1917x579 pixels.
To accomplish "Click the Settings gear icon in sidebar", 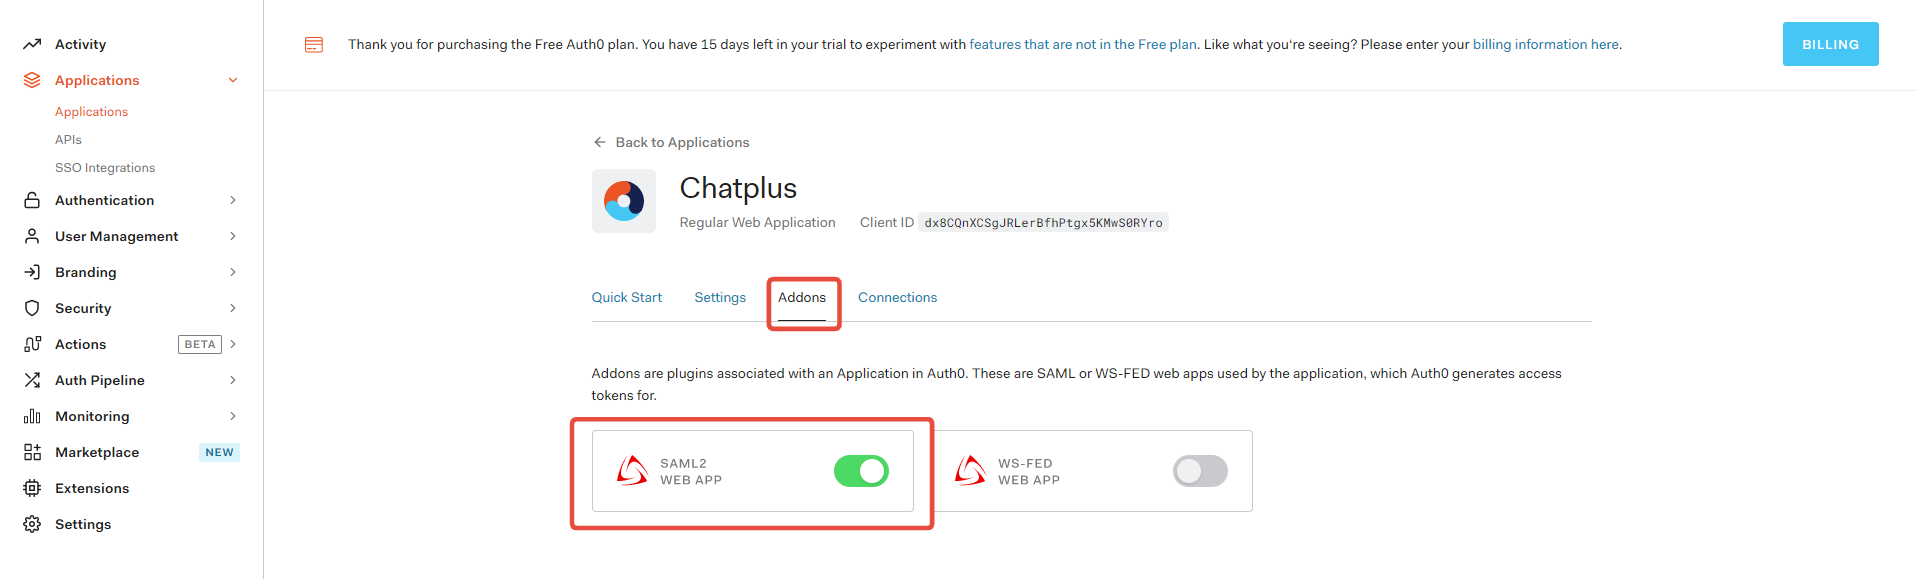I will point(32,524).
